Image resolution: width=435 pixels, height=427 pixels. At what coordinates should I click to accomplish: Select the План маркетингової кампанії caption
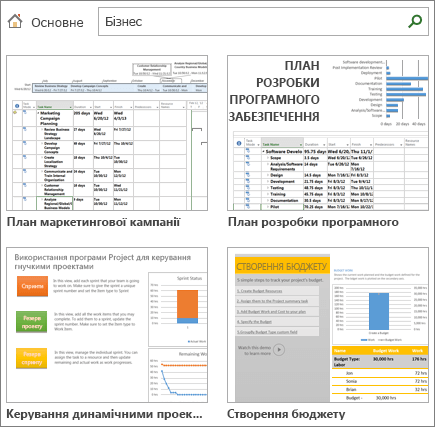point(93,222)
